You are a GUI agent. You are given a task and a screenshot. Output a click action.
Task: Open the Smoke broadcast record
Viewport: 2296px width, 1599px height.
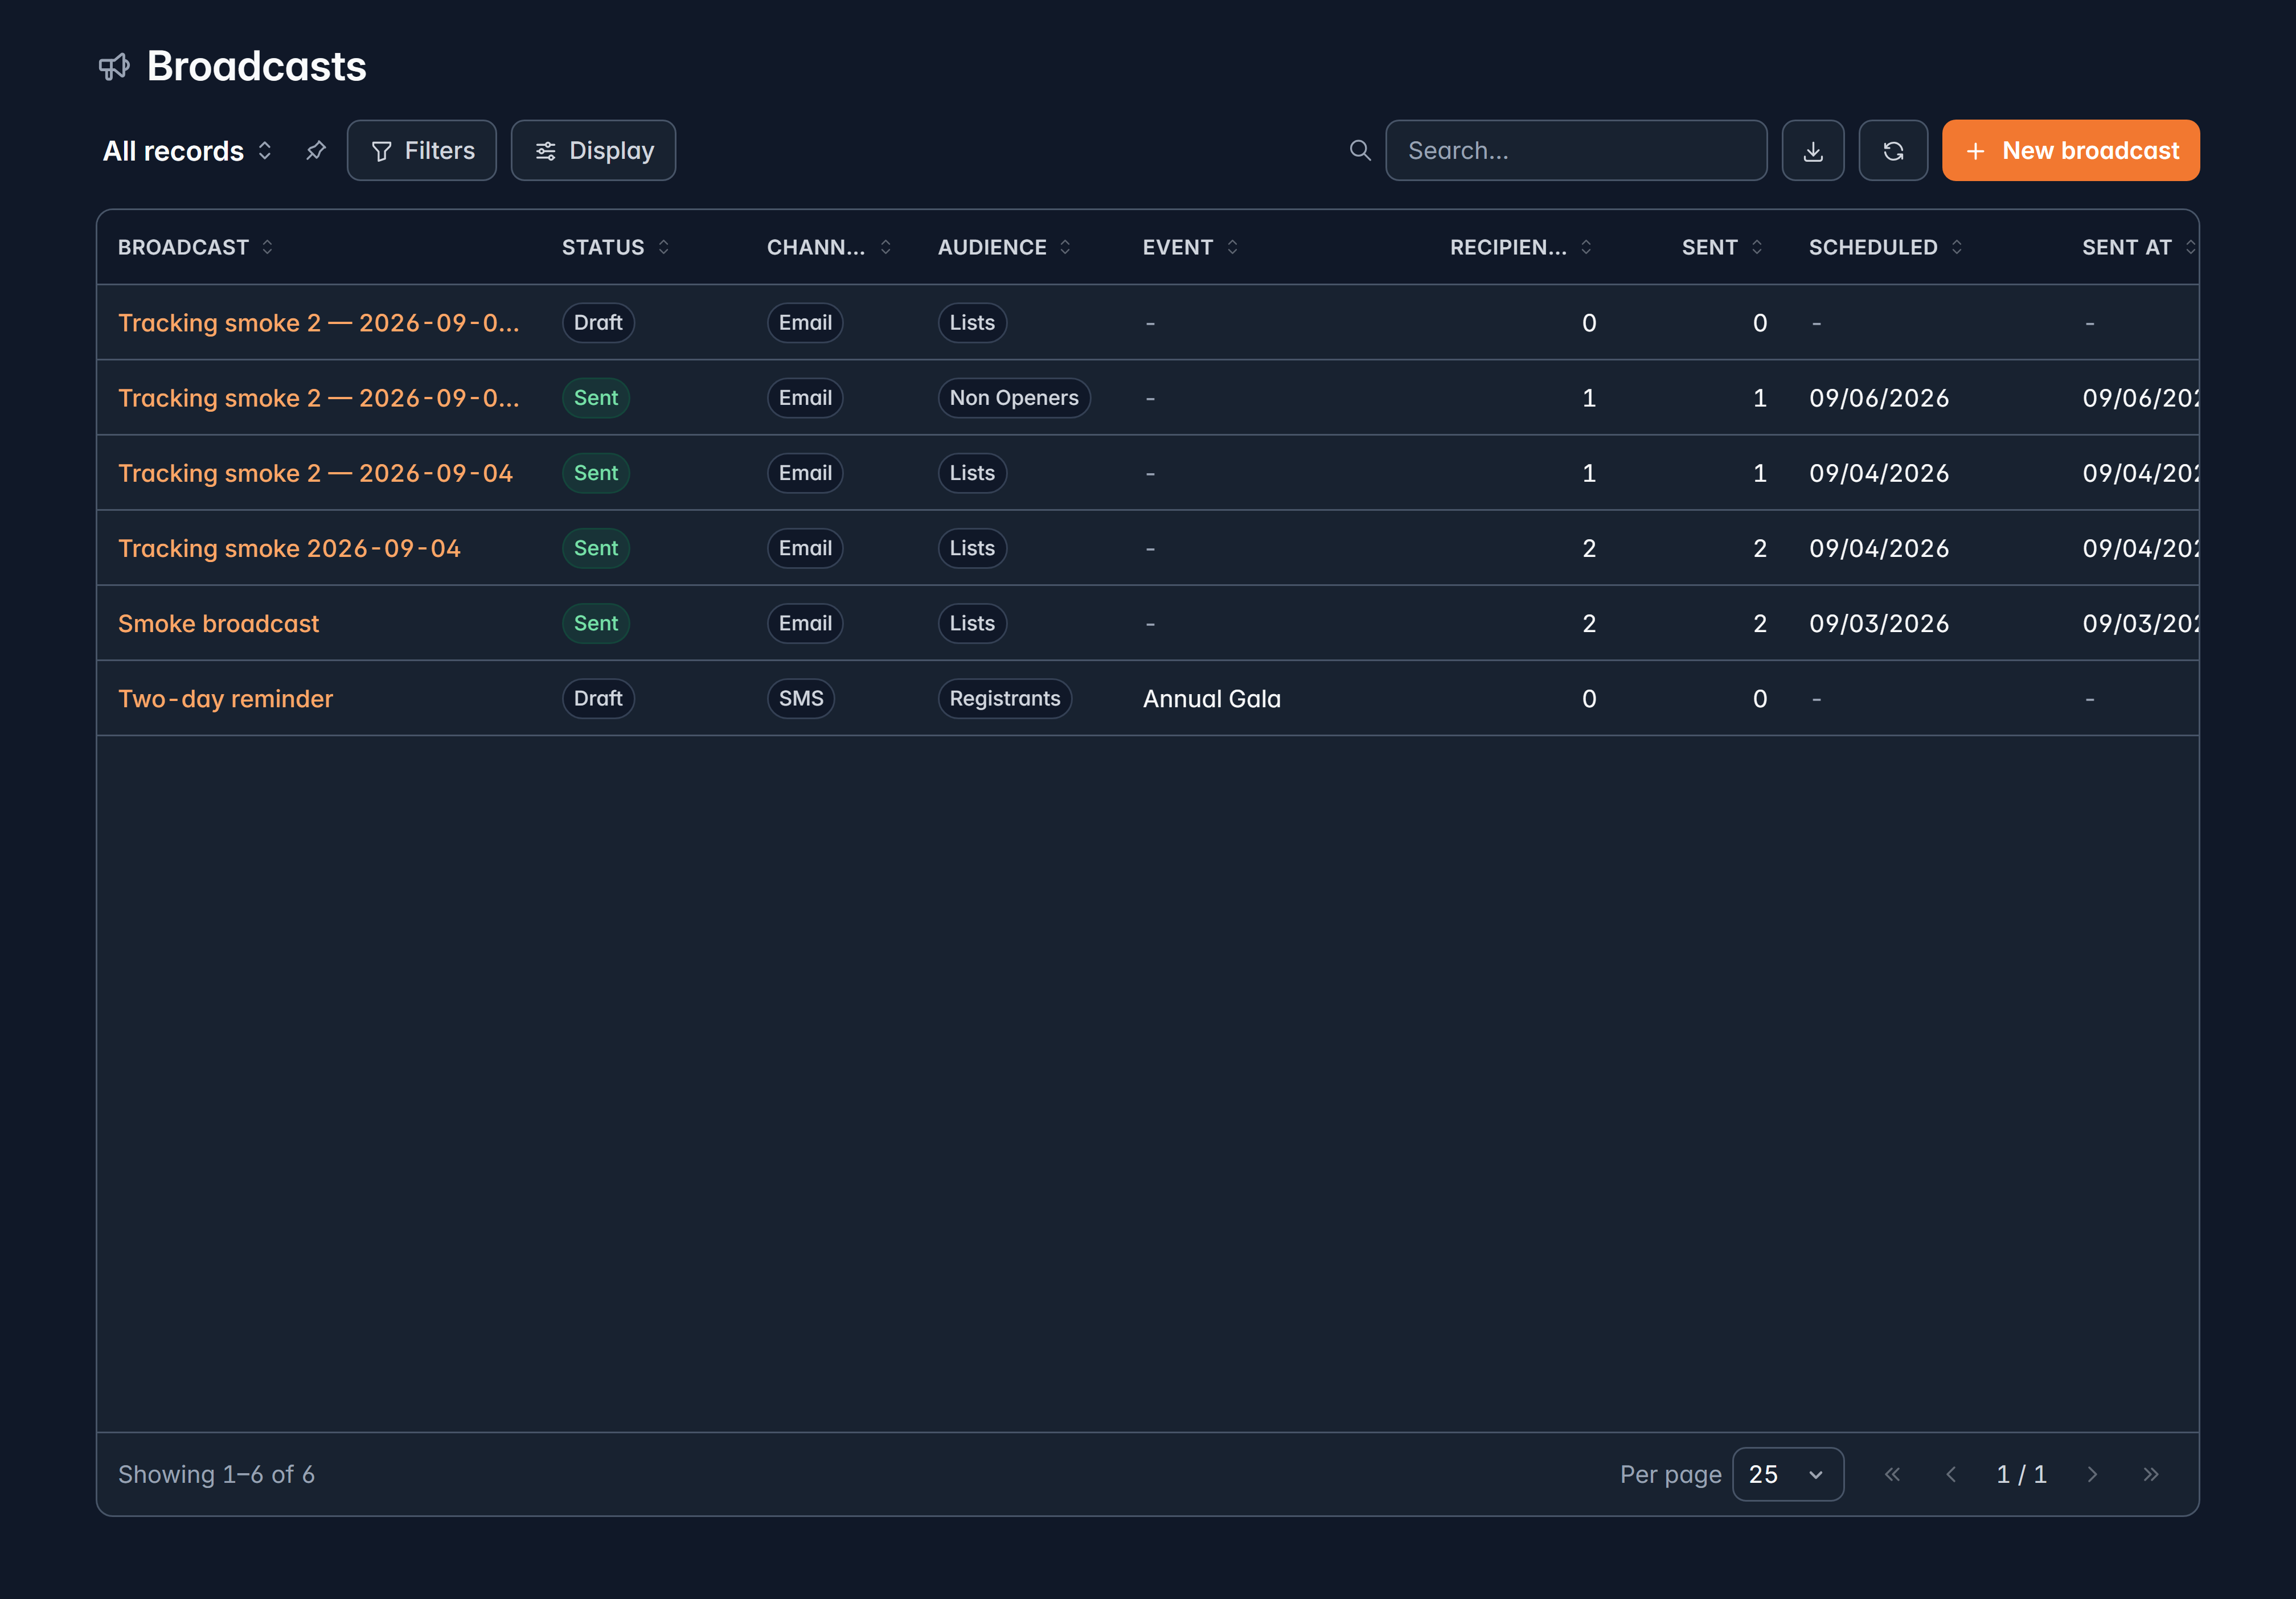click(x=219, y=623)
